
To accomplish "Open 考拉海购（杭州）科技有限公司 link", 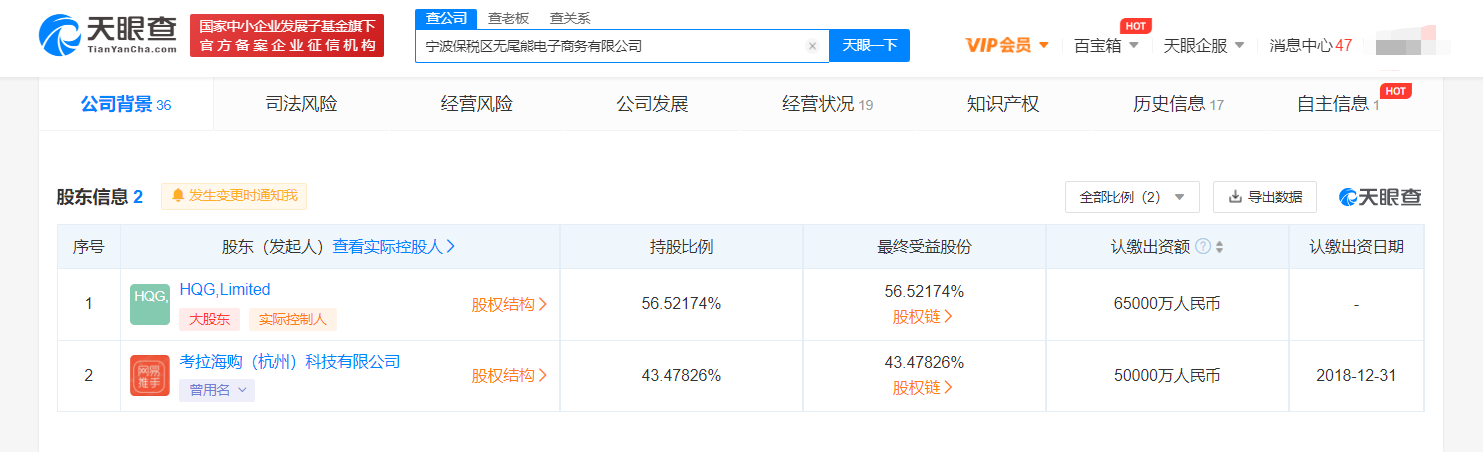I will coord(290,361).
